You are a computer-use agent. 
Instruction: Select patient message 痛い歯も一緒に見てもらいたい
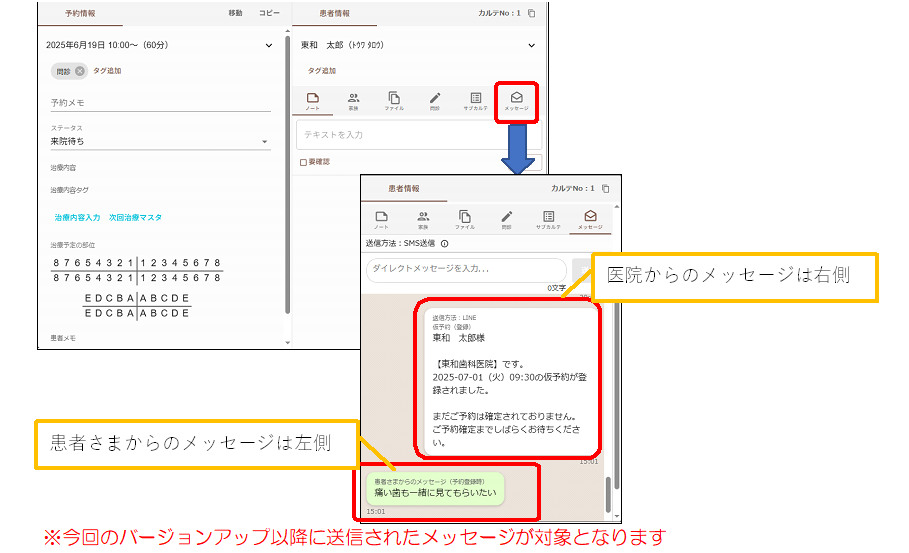[x=435, y=488]
